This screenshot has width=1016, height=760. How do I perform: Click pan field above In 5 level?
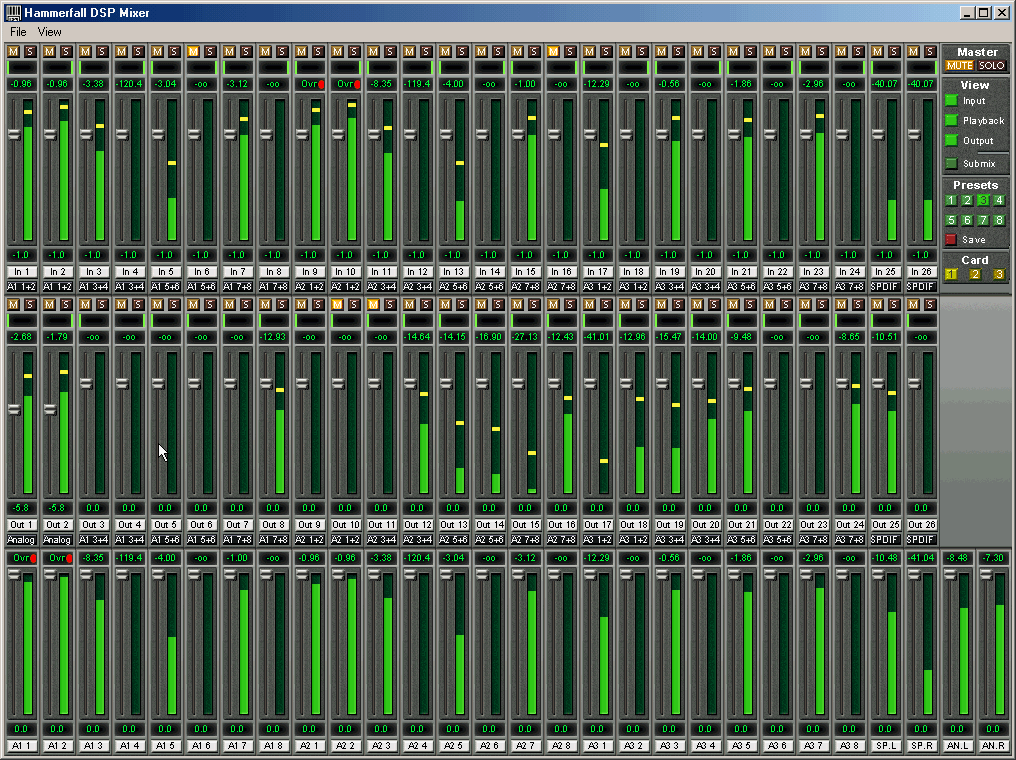[x=166, y=67]
